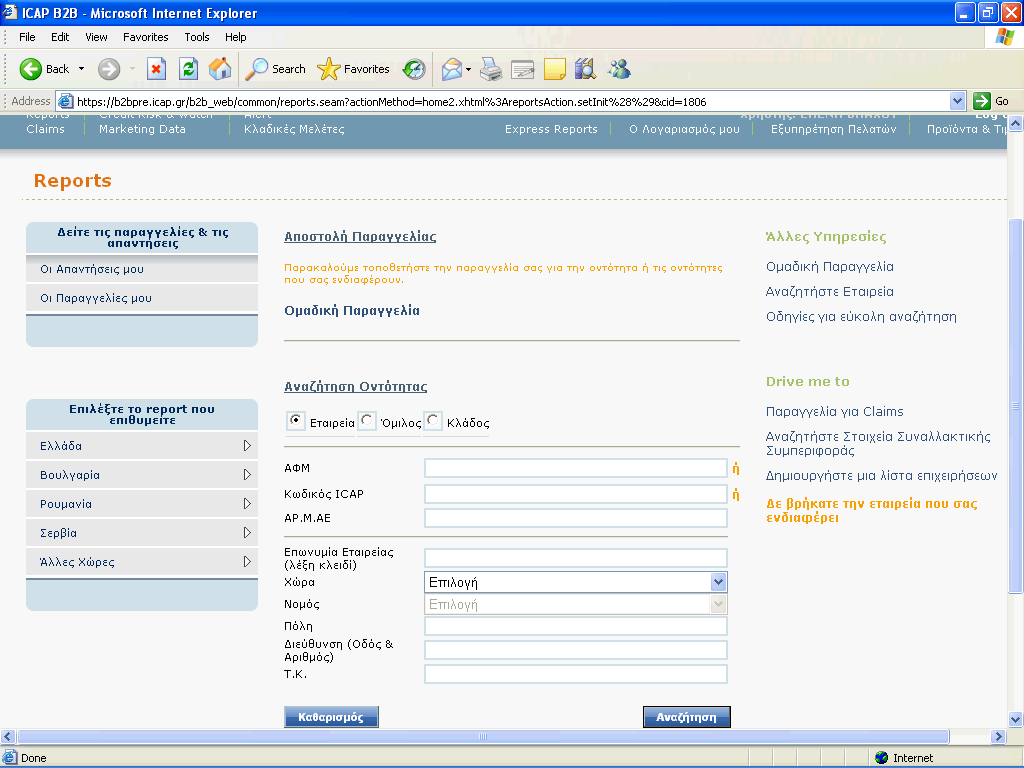Open the Search toolbar button
The height and width of the screenshot is (768, 1024).
[275, 69]
